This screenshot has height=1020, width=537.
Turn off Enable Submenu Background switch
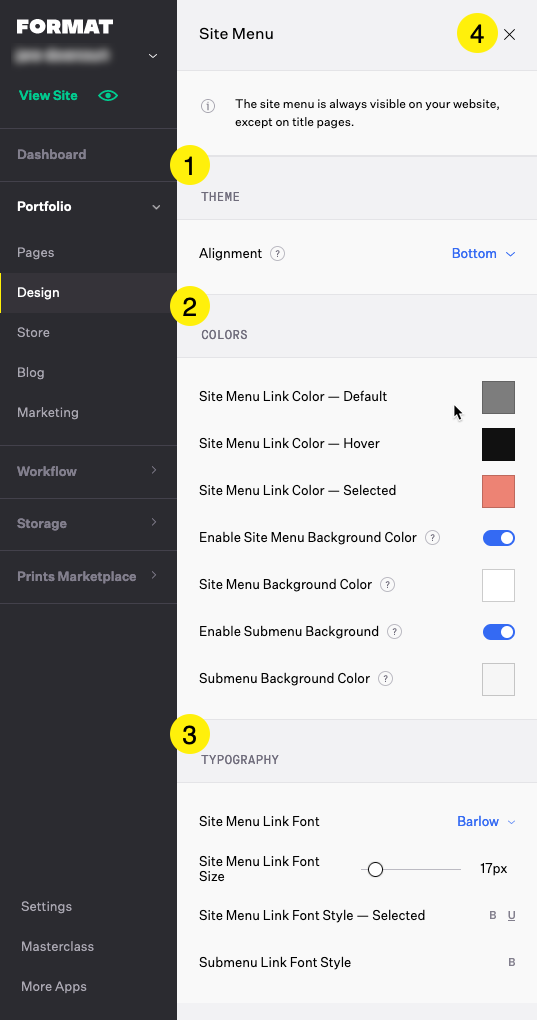coord(499,632)
